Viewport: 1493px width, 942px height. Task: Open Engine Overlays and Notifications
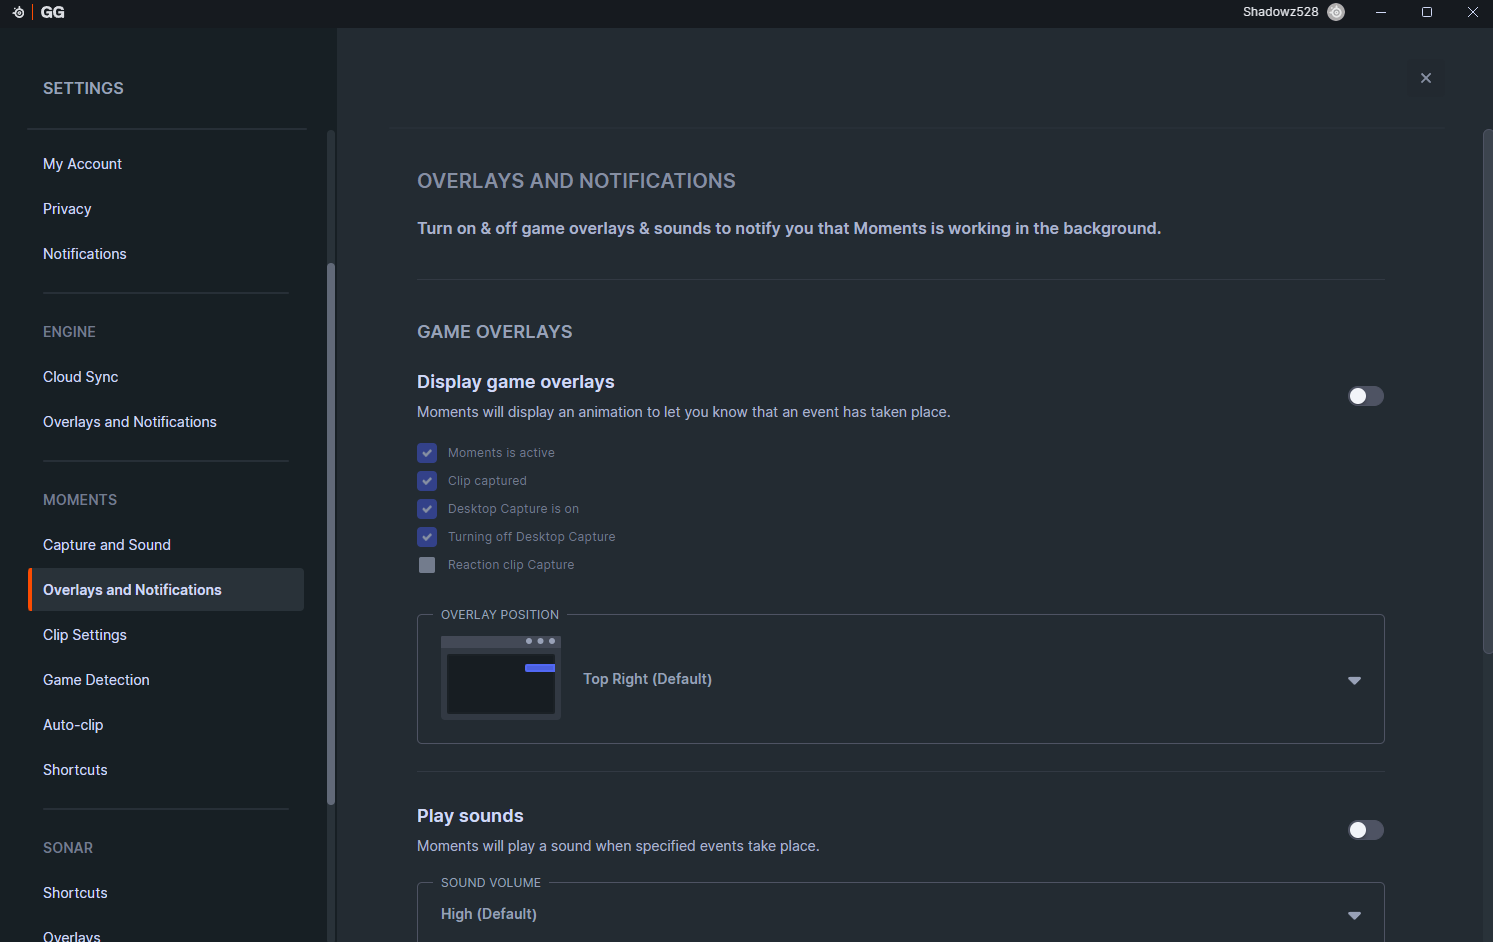point(130,422)
